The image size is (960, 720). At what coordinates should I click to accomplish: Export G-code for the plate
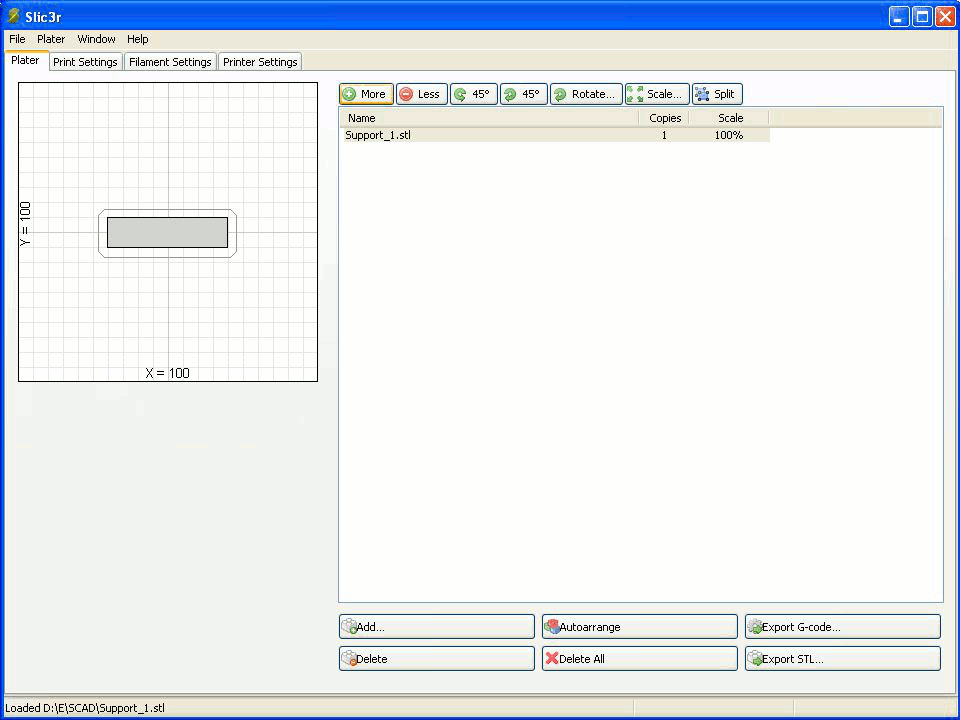(842, 627)
